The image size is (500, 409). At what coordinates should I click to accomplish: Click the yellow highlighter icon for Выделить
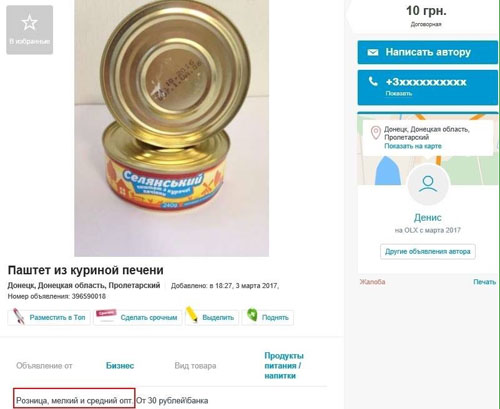point(192,314)
